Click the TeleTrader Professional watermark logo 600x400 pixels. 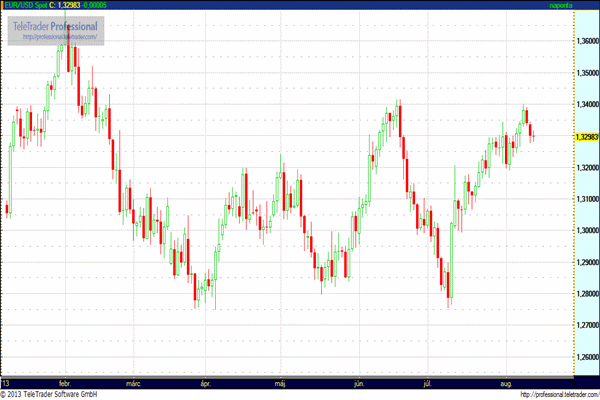(56, 25)
